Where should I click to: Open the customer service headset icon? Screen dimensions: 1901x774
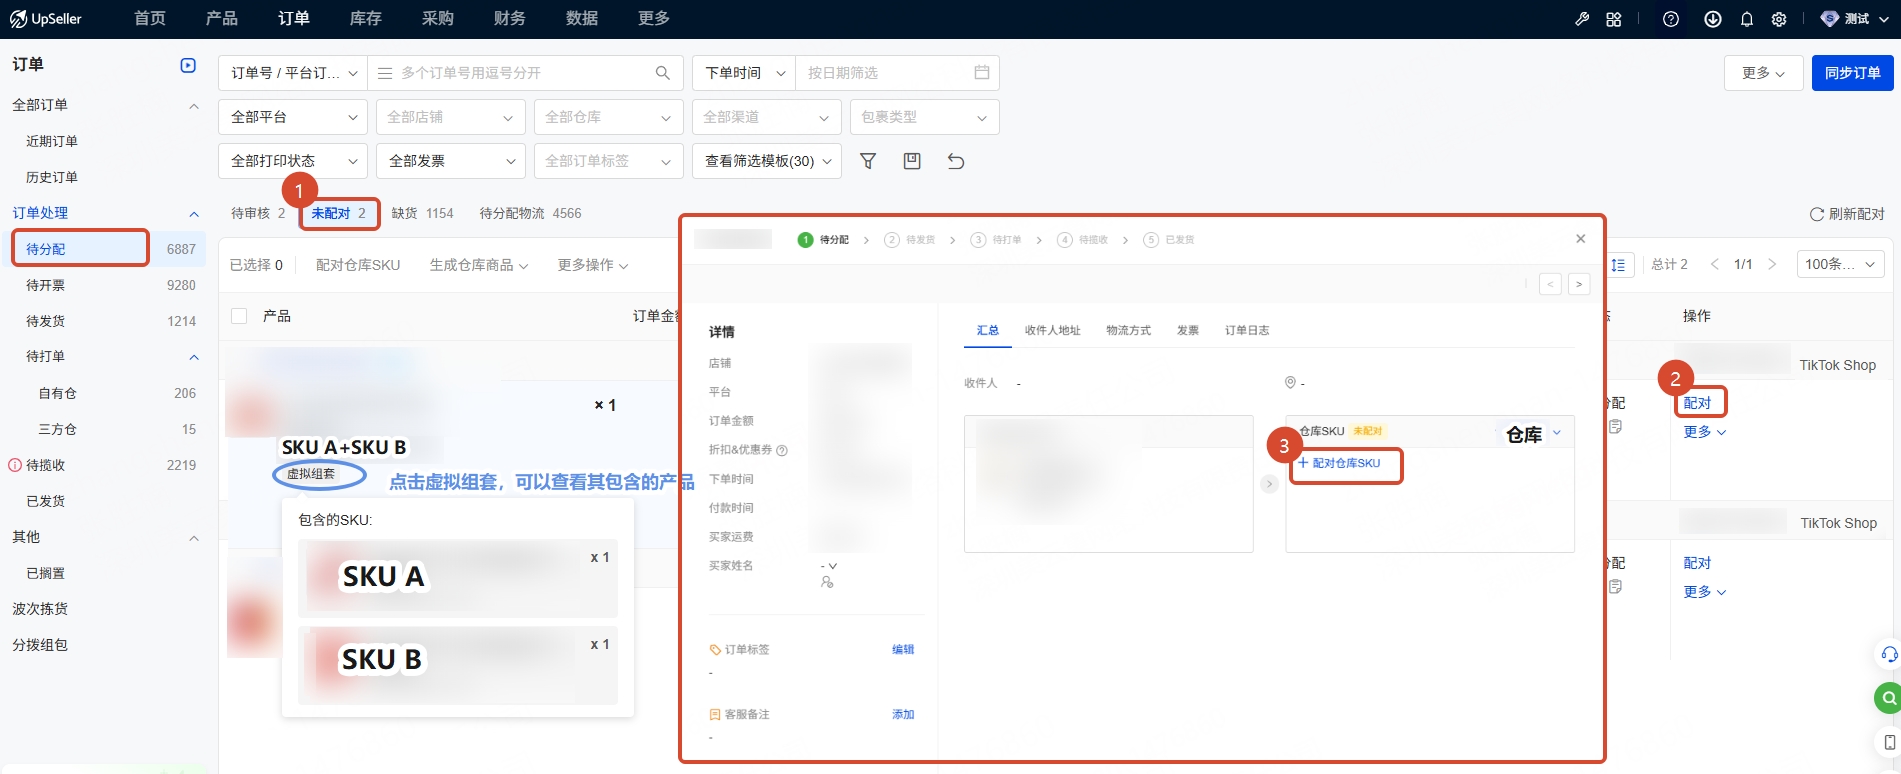click(x=1889, y=655)
